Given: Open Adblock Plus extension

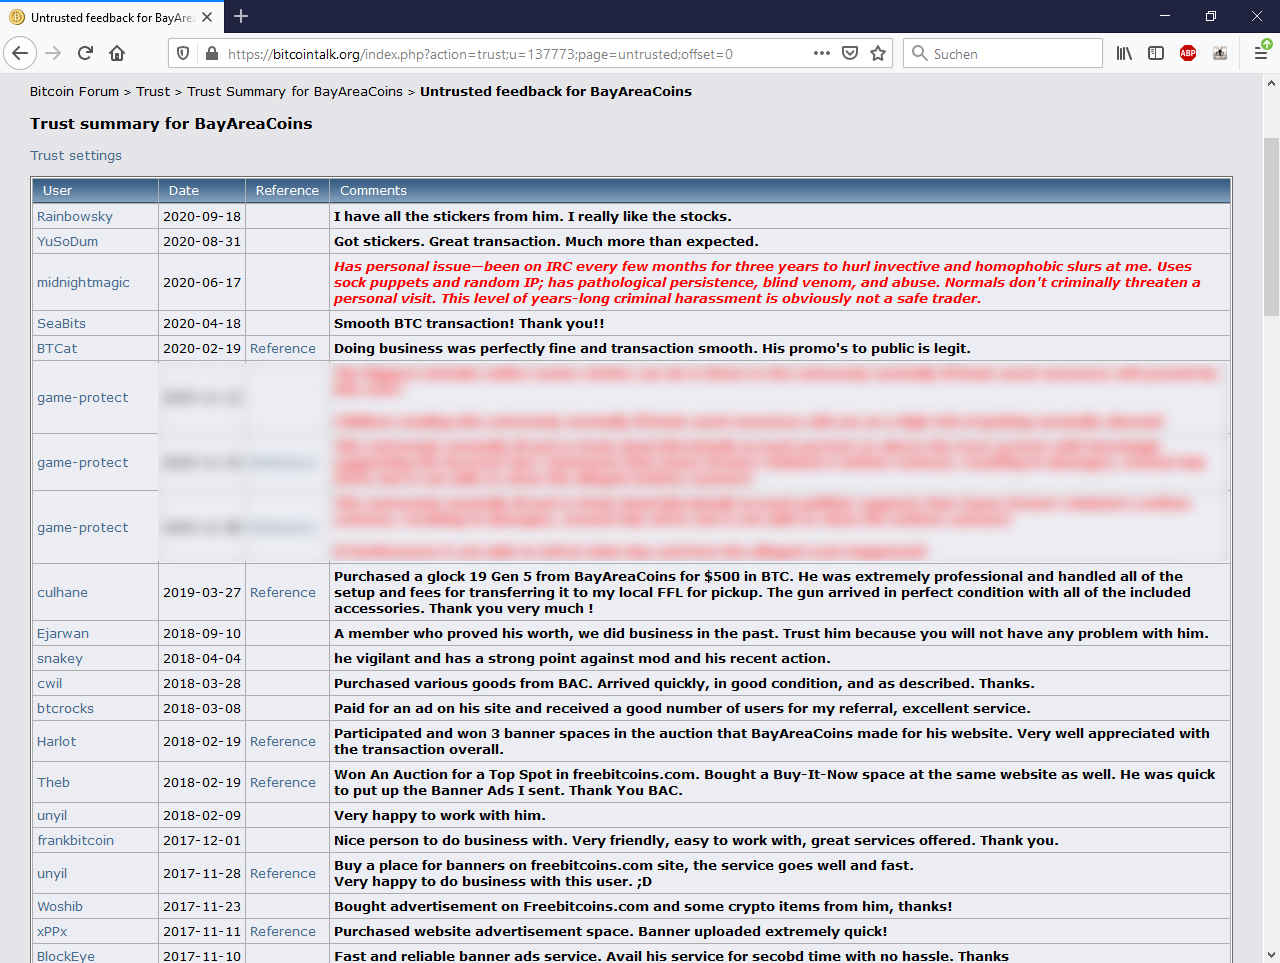Looking at the screenshot, I should point(1188,53).
